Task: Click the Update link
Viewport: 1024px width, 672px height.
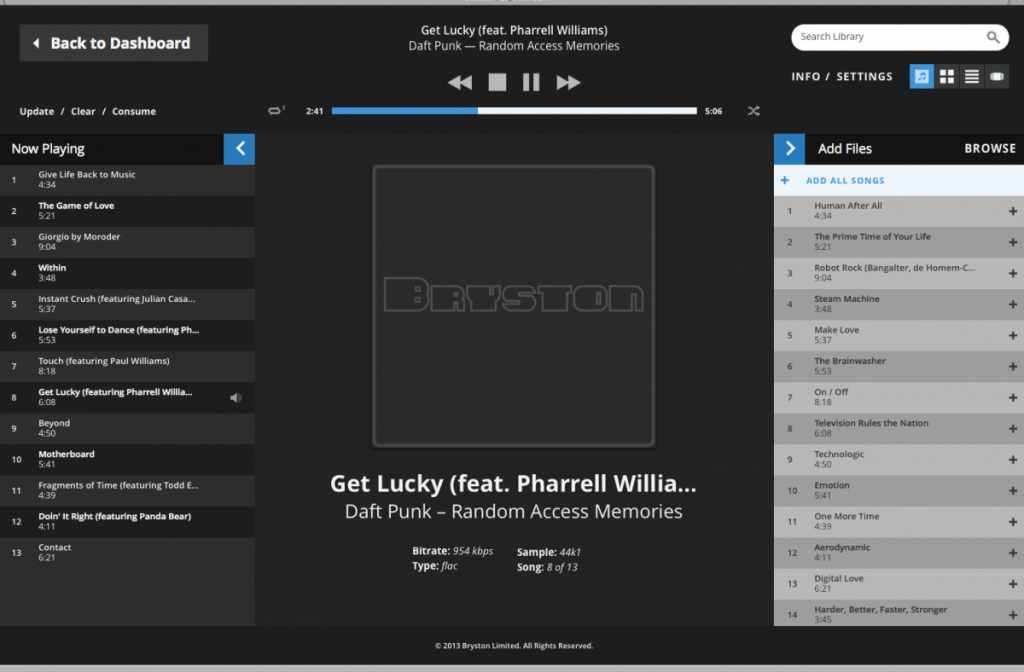Action: [37, 112]
